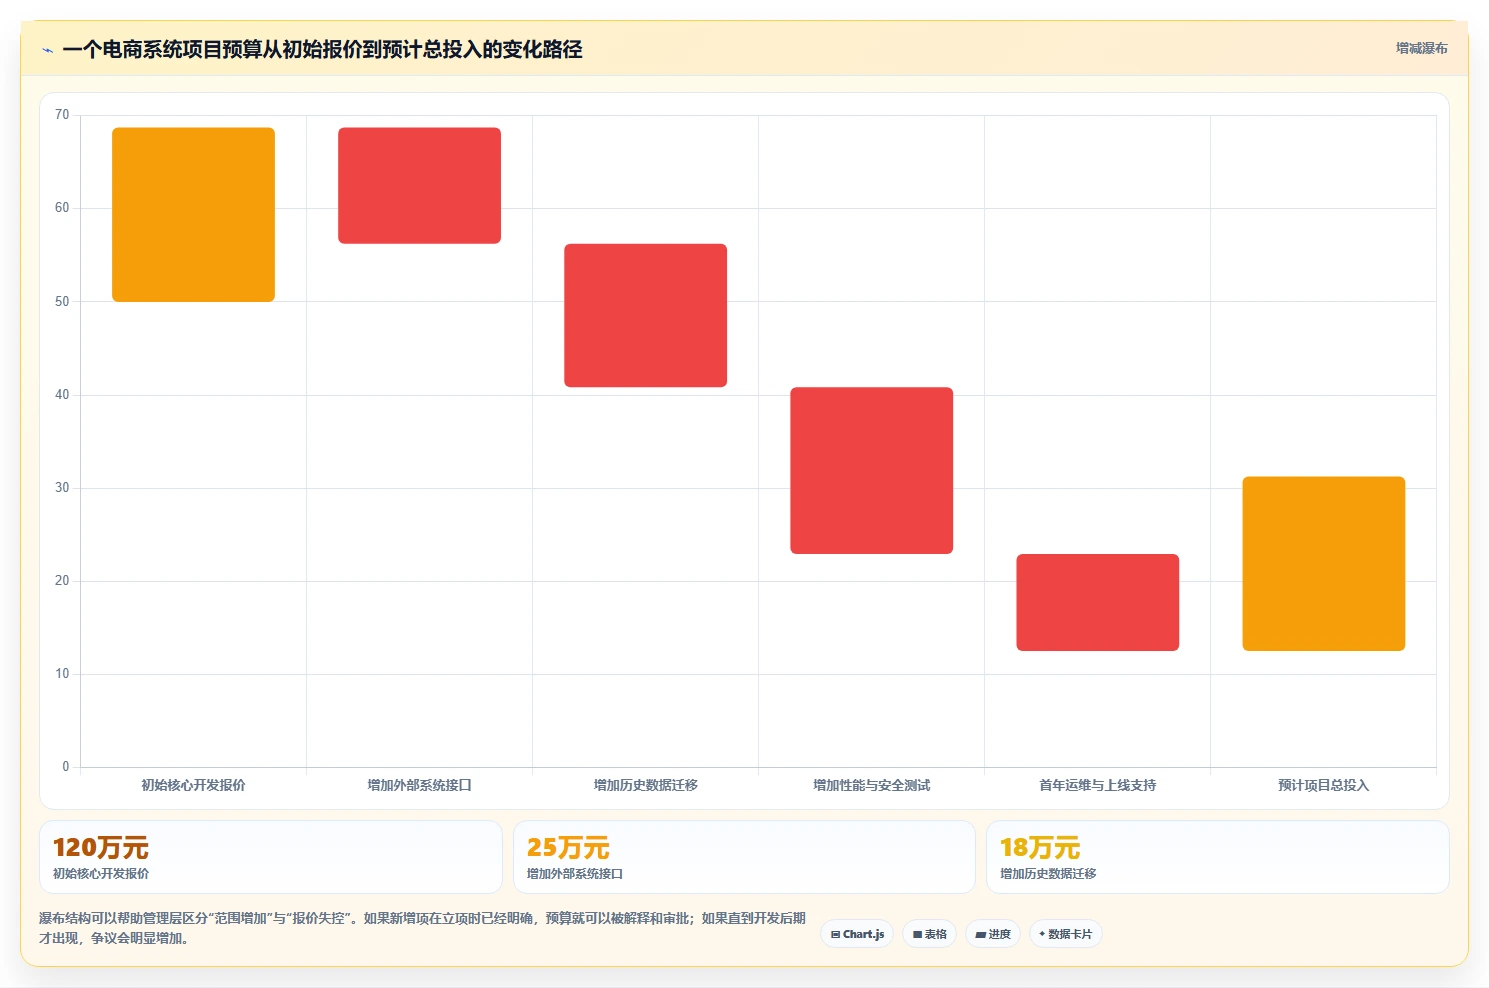Click the 增减瀑布 label in header
The width and height of the screenshot is (1489, 988).
[1421, 48]
